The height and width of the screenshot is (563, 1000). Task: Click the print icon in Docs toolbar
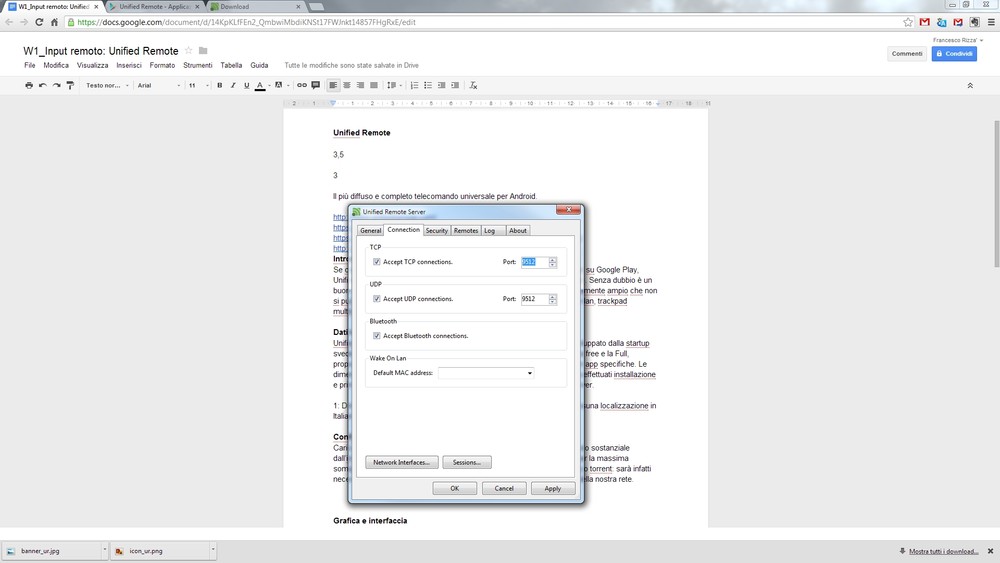tap(29, 85)
